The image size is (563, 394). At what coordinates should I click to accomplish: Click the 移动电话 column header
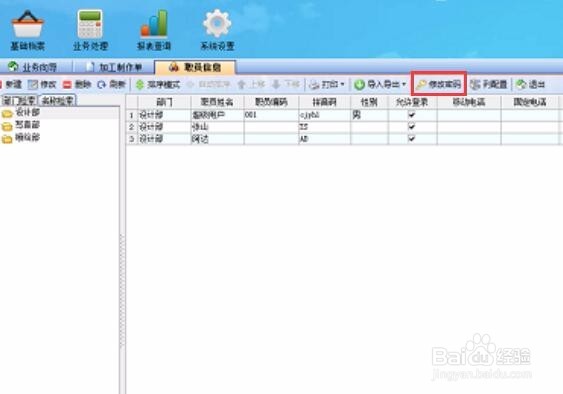[x=469, y=102]
